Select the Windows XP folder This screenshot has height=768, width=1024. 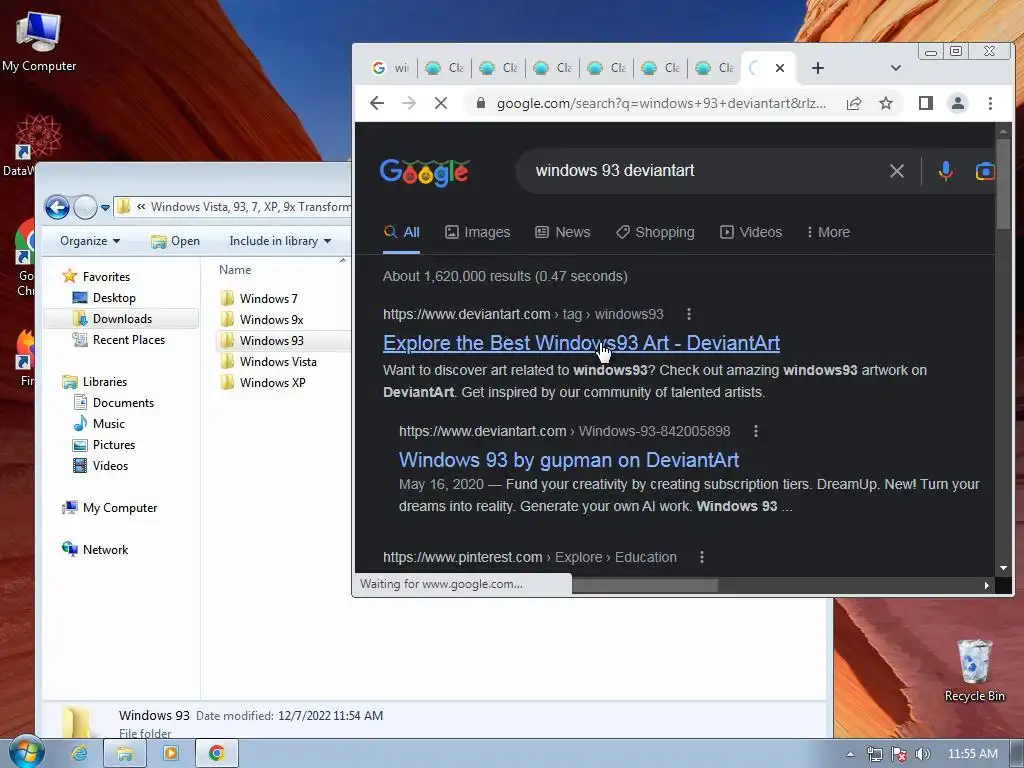tap(272, 383)
